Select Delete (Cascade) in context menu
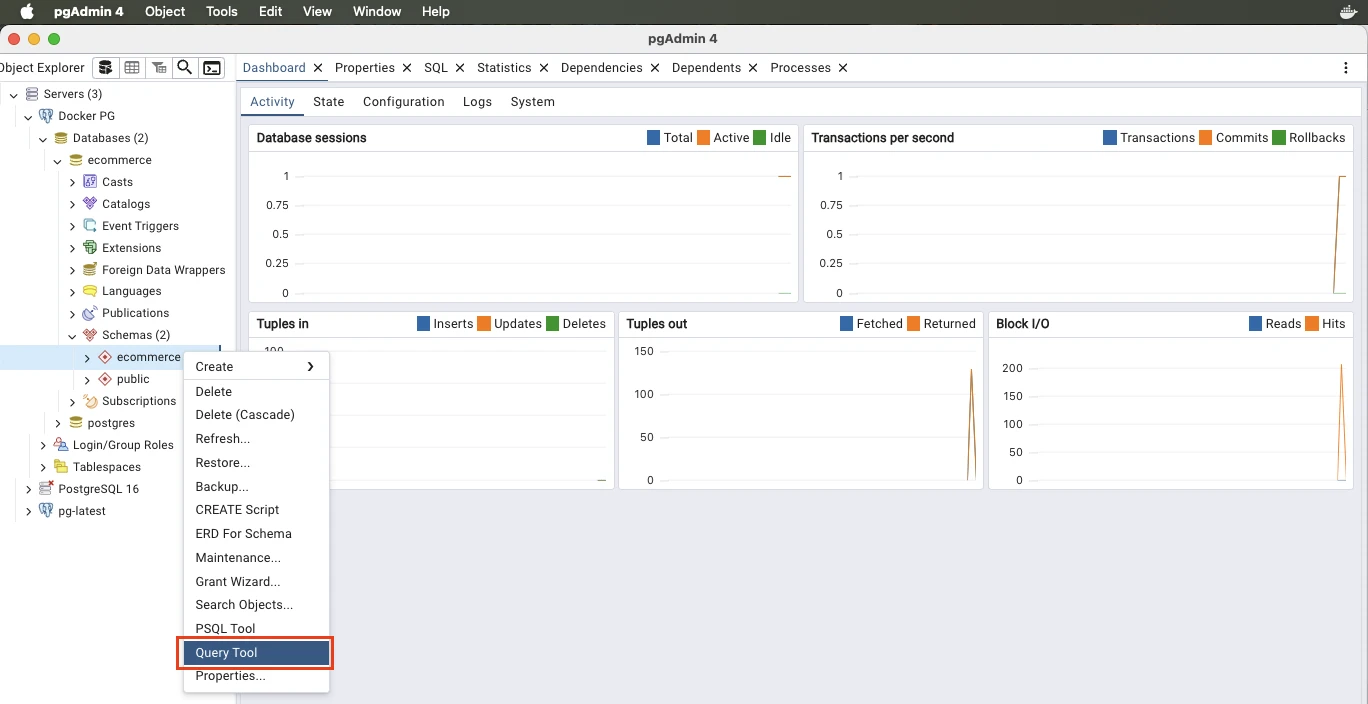The width and height of the screenshot is (1368, 704). pyautogui.click(x=256, y=415)
